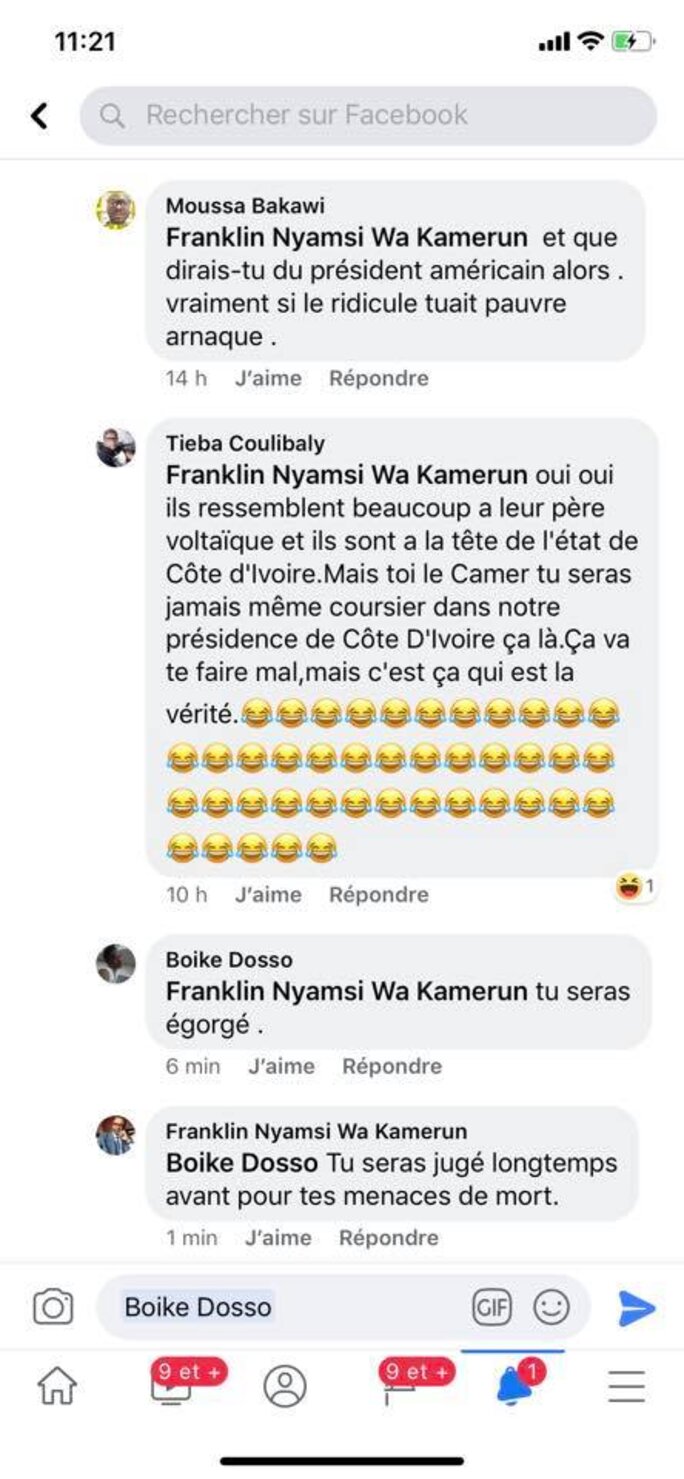The width and height of the screenshot is (684, 1479).
Task: Tap the reply text field with Boike Dosso
Action: point(290,1307)
